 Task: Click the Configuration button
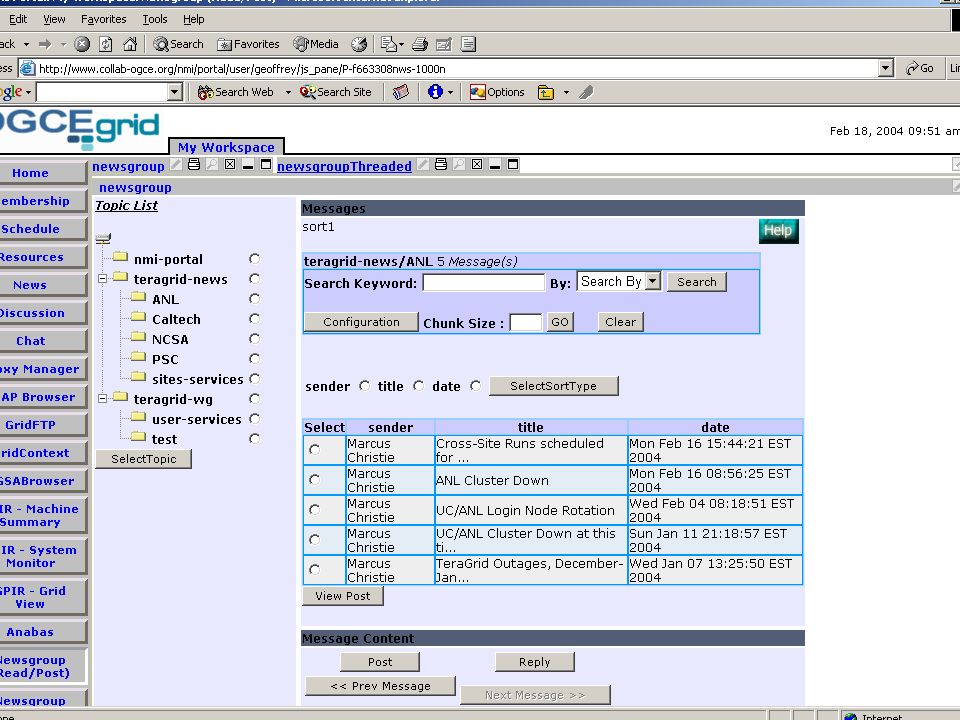(x=361, y=322)
